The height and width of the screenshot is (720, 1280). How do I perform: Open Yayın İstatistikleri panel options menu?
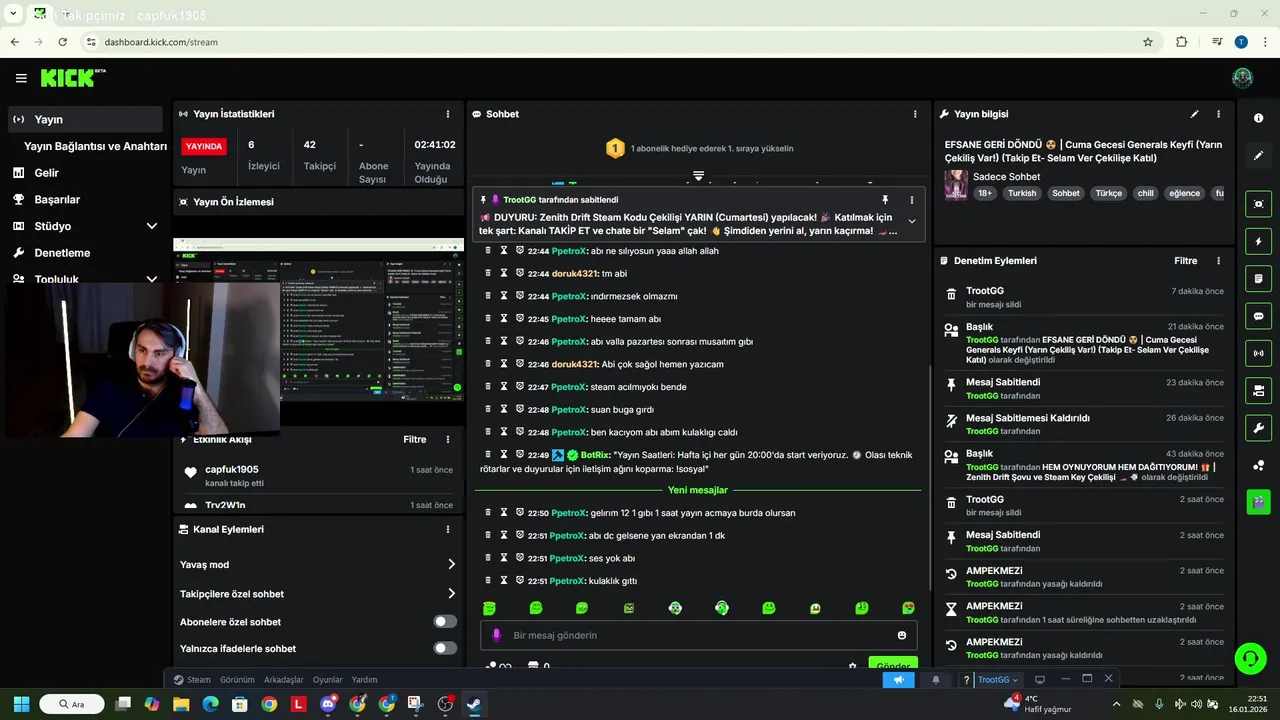point(448,114)
